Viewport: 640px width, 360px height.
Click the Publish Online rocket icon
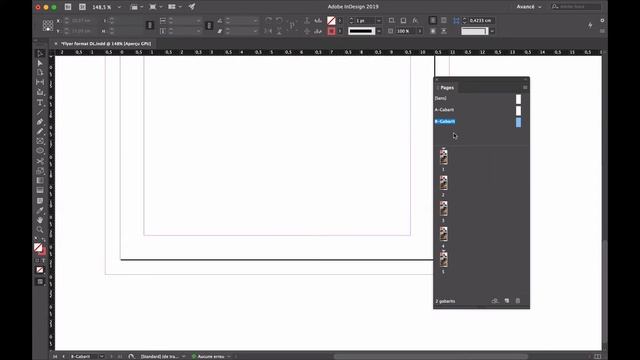click(x=192, y=7)
